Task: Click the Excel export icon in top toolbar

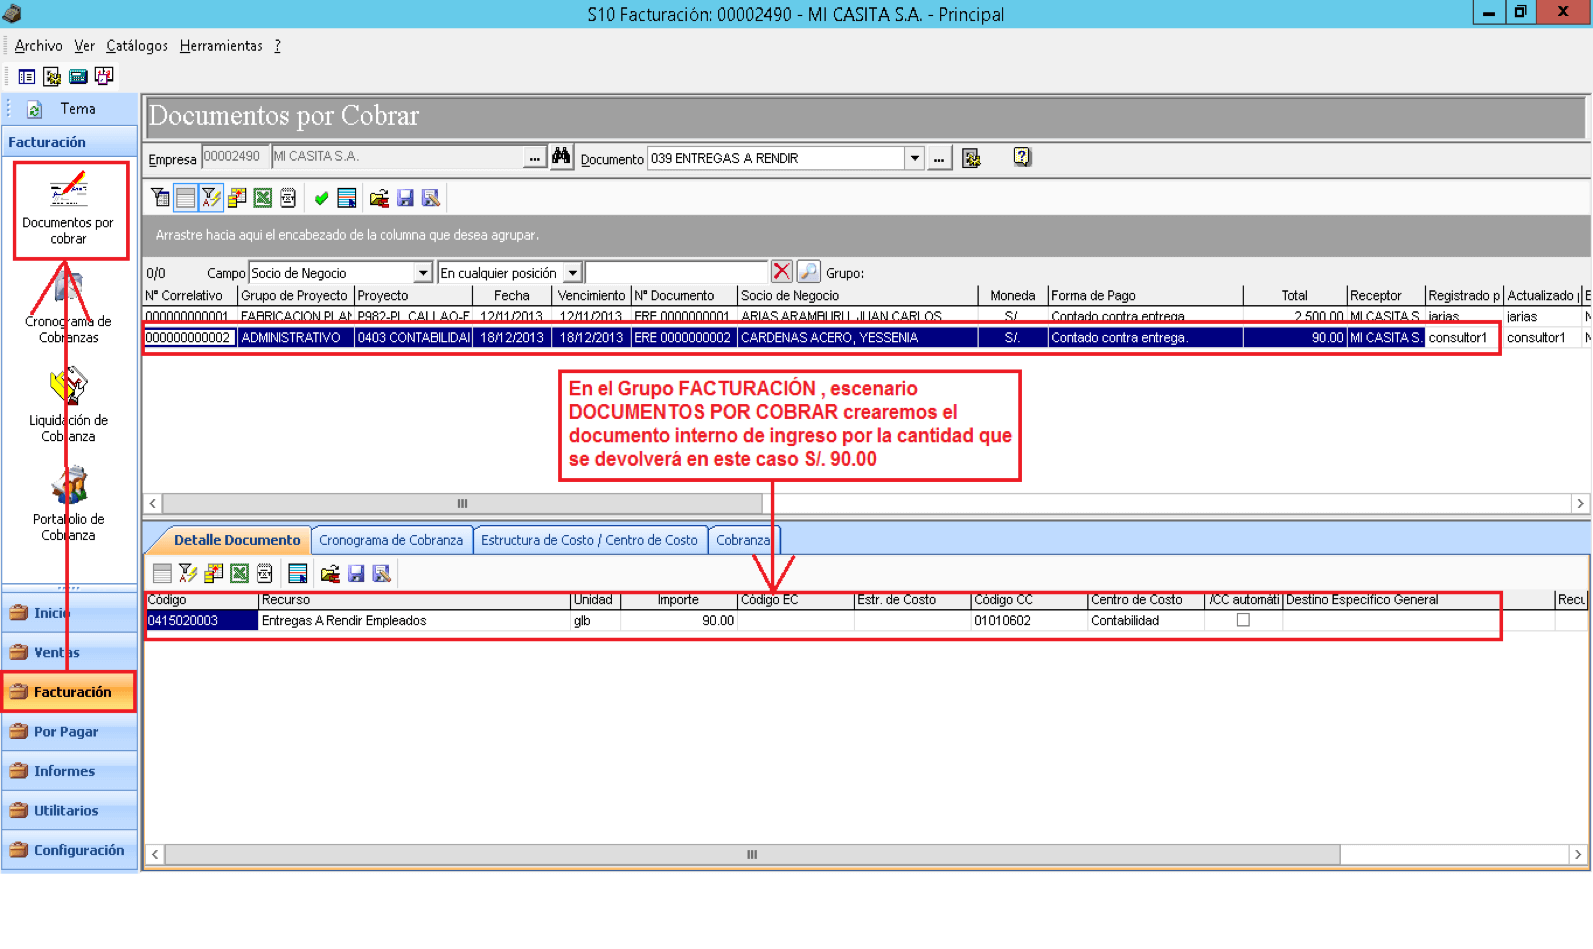Action: point(263,198)
